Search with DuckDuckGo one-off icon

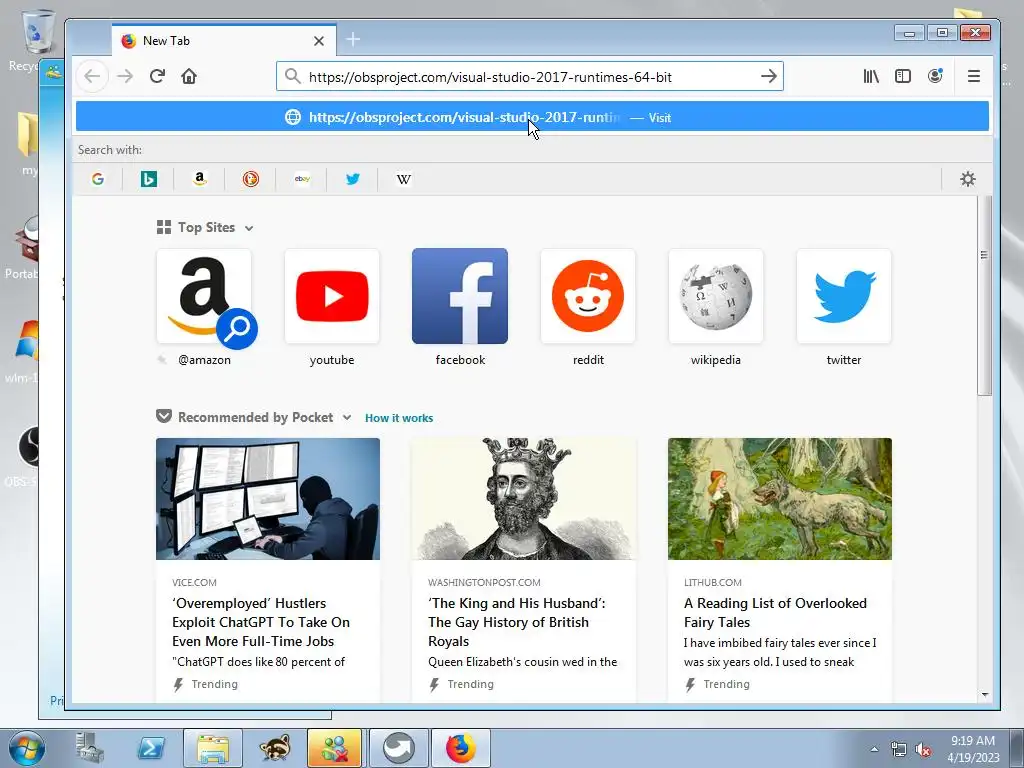coord(251,179)
